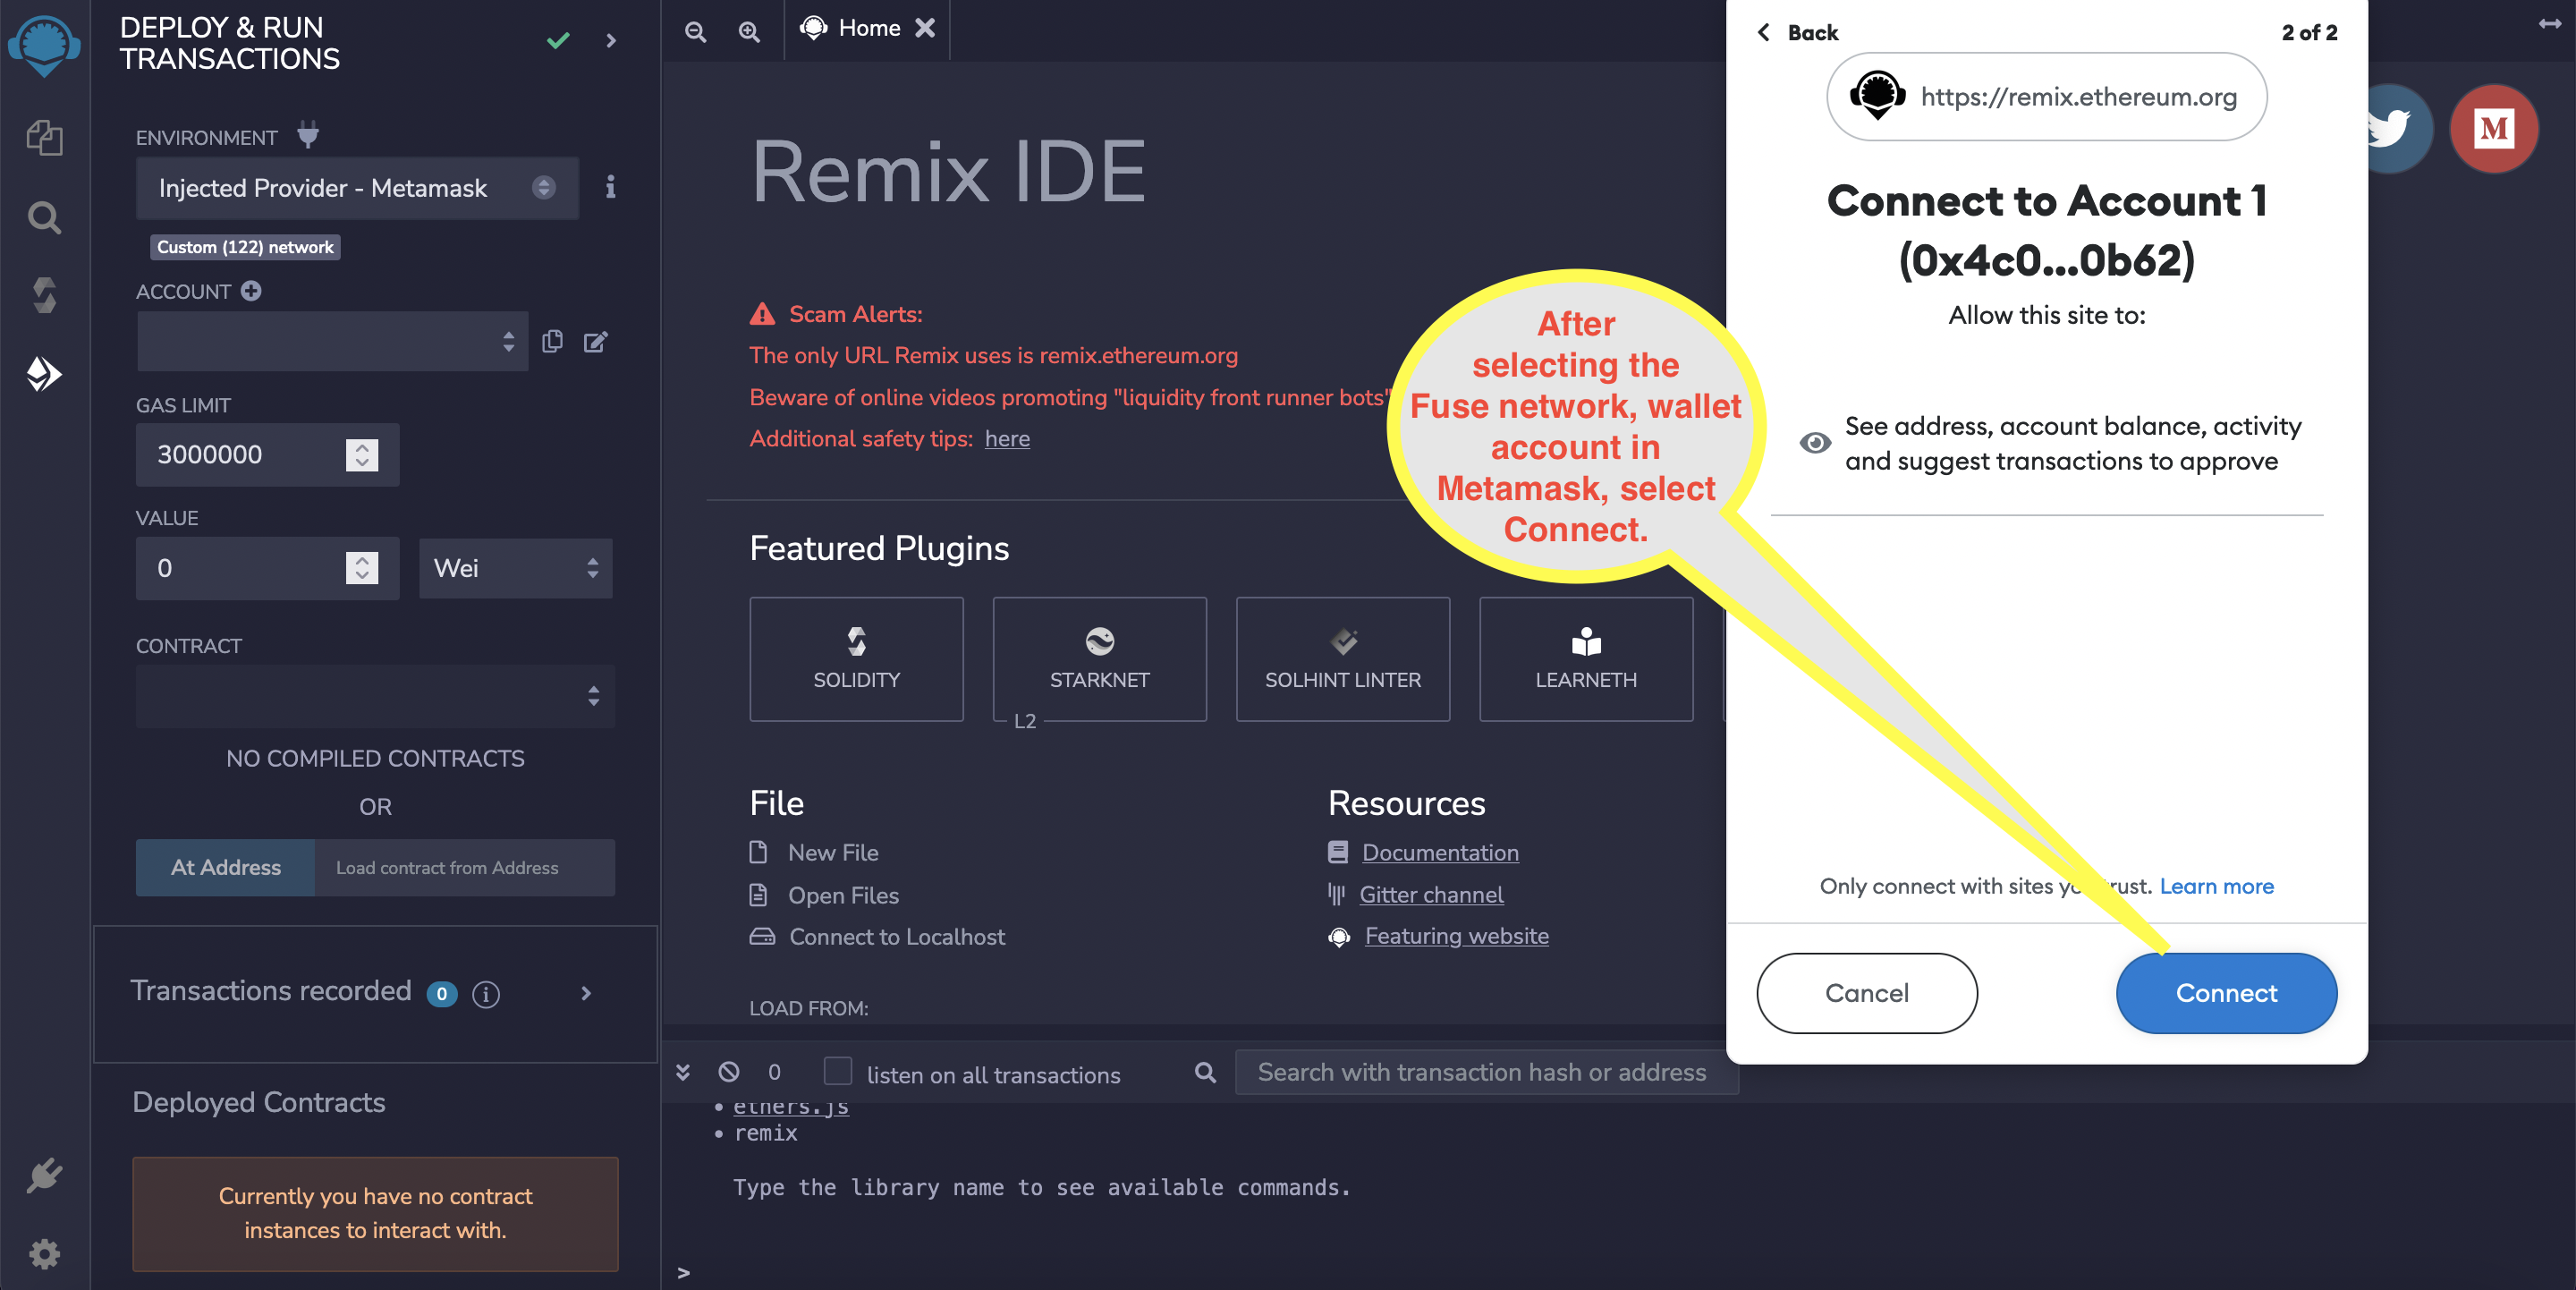Click the Load contract from Address input field

point(464,868)
